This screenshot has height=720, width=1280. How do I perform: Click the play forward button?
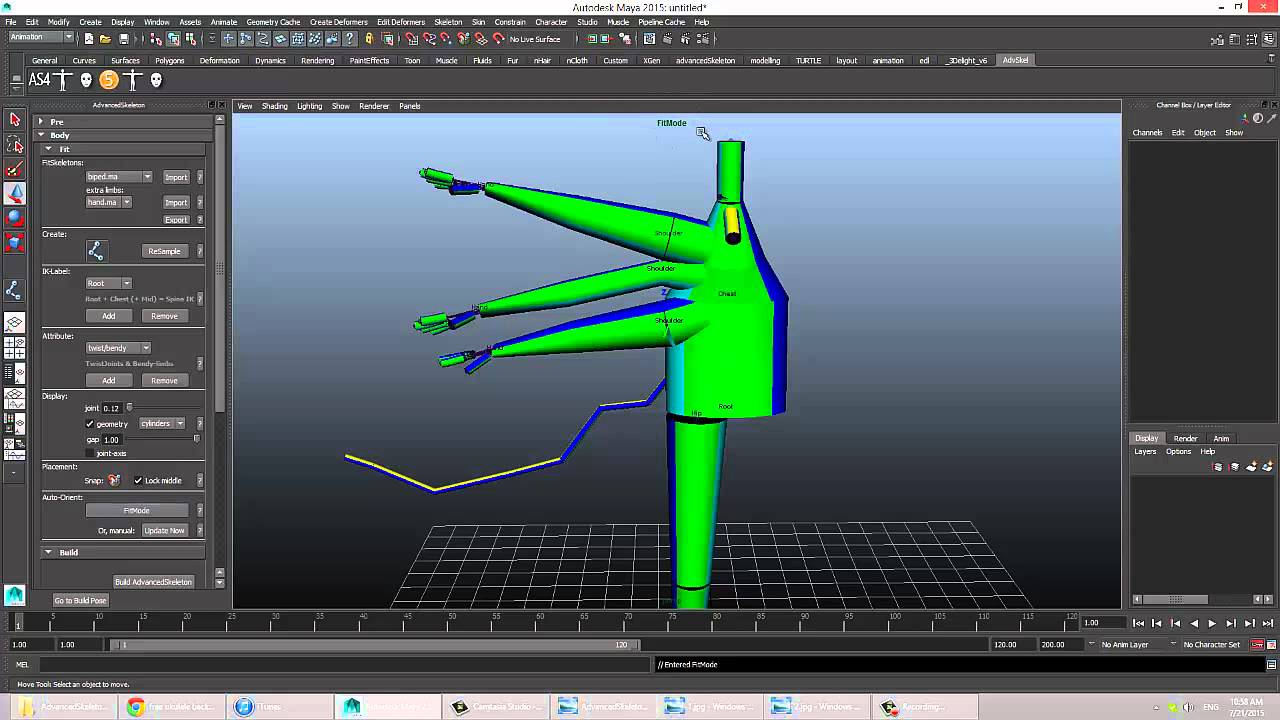coord(1212,623)
